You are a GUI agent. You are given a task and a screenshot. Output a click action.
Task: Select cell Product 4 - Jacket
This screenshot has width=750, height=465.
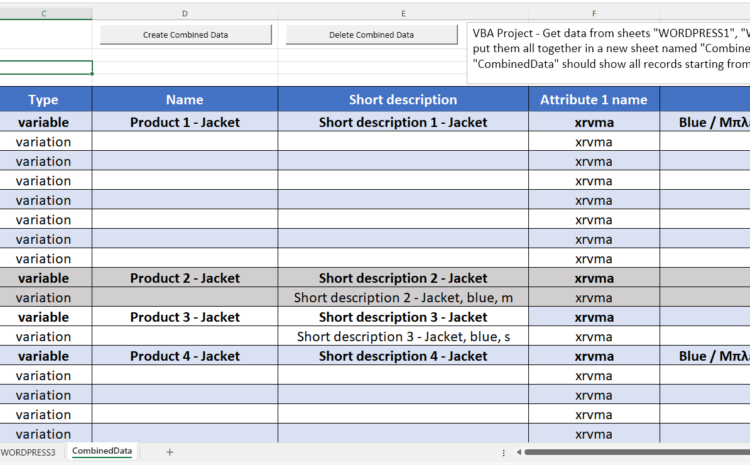185,356
